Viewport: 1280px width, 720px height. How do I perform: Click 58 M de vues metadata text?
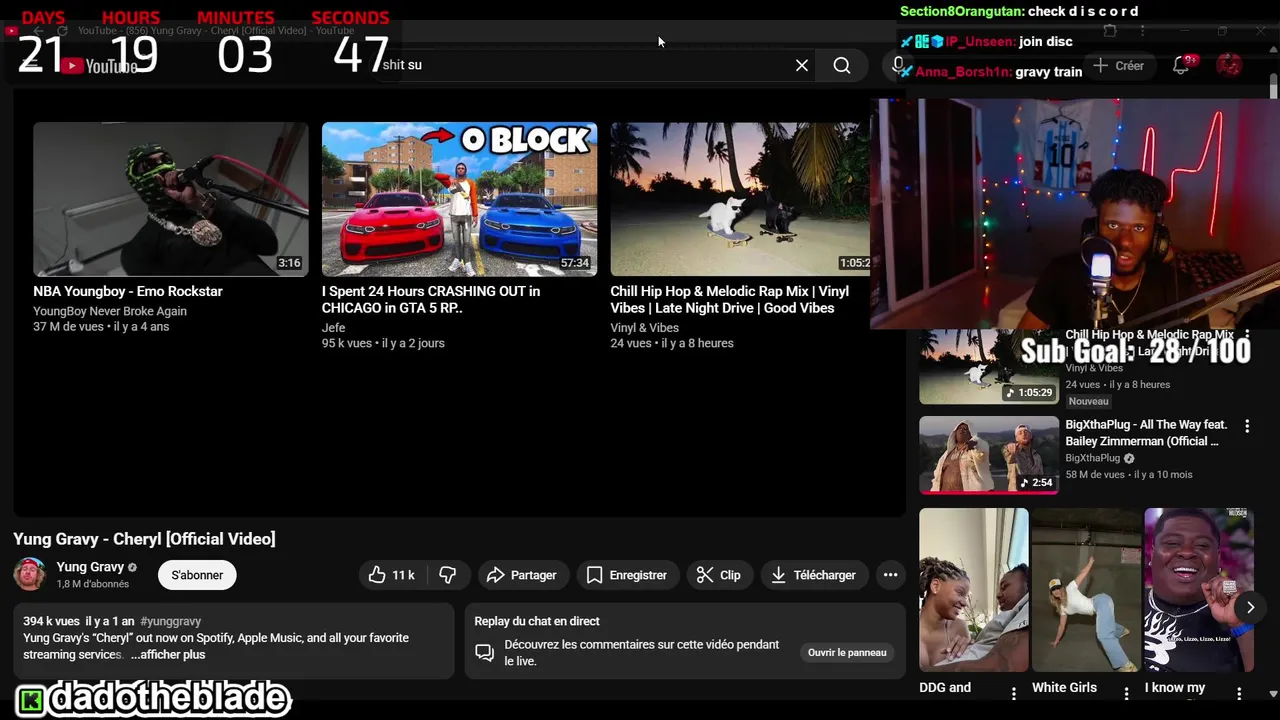pos(1095,474)
